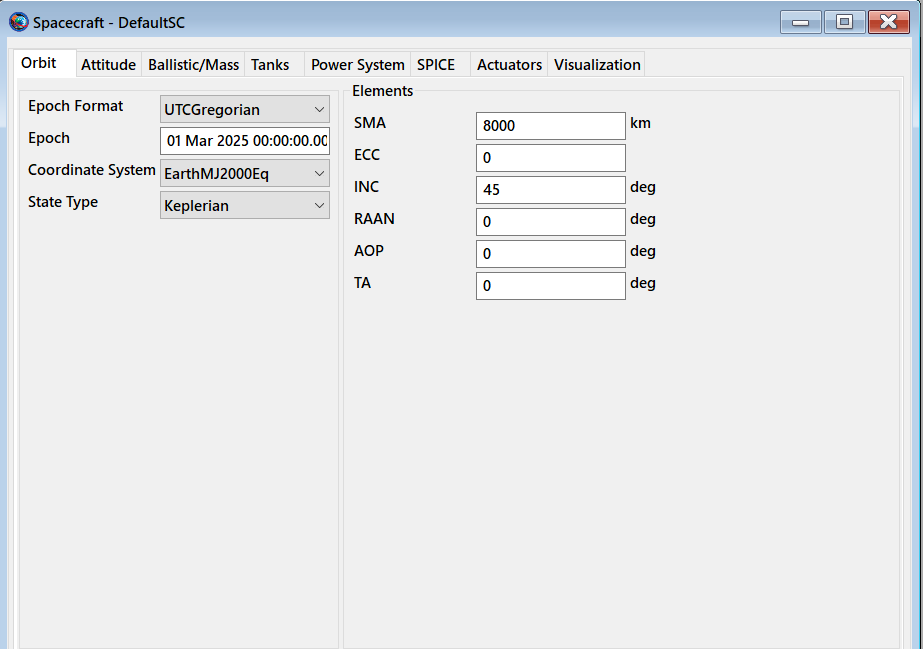The image size is (923, 649).
Task: Open the Ballistic/Mass tab
Action: pos(193,65)
